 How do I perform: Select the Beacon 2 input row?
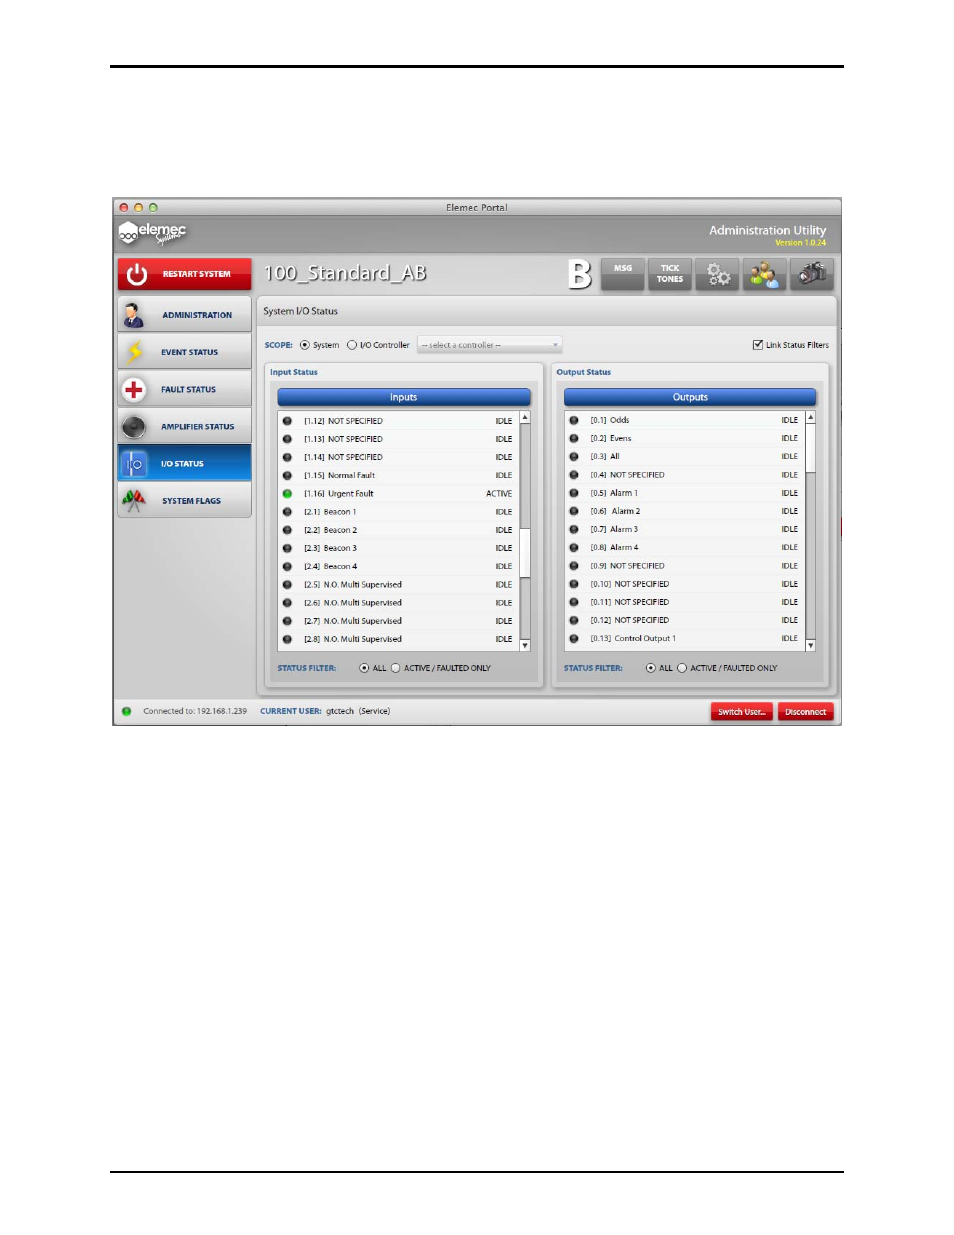[x=400, y=531]
